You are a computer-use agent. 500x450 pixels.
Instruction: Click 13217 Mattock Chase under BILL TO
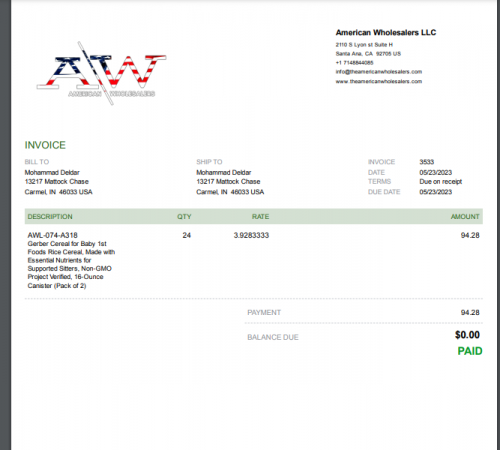pos(57,182)
